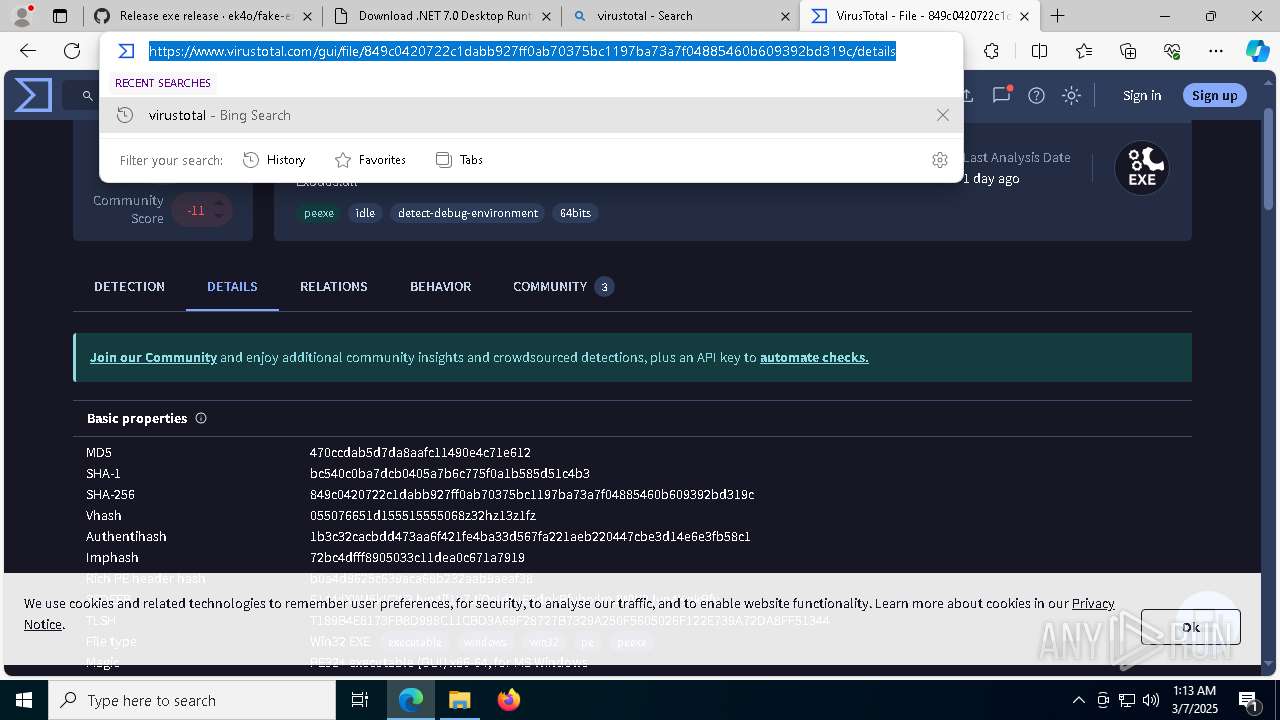Open Windows Start menu
Screen dimensions: 1280x720
pos(23,700)
